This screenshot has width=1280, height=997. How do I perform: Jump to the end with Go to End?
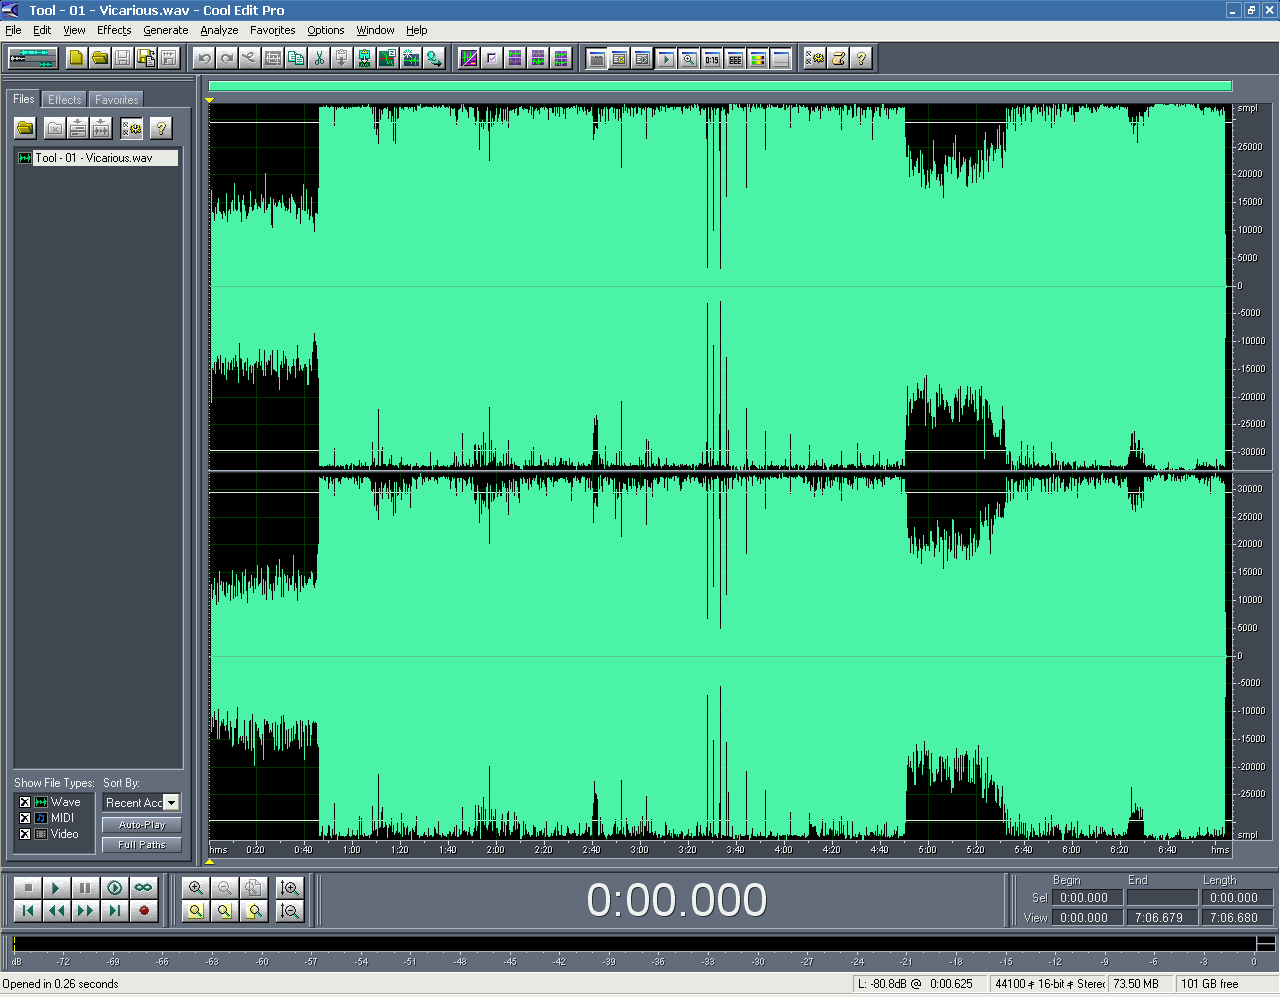point(115,911)
